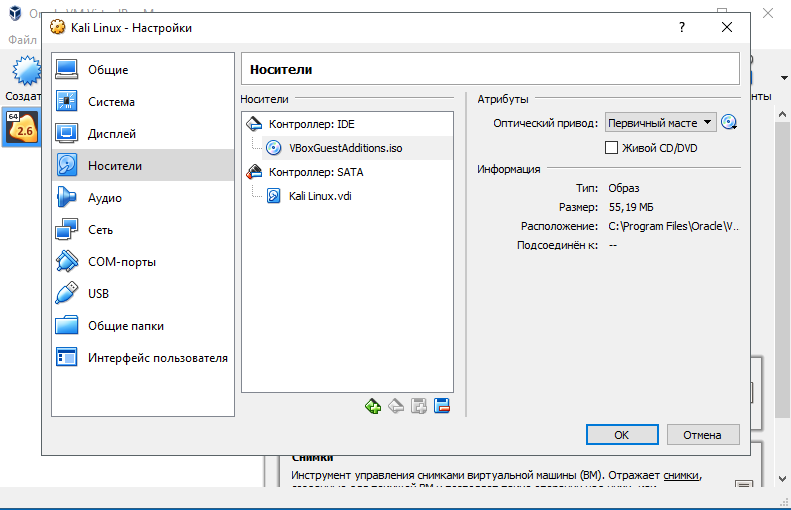Click the VBoxGuestAdditions.iso disc icon

pyautogui.click(x=273, y=148)
